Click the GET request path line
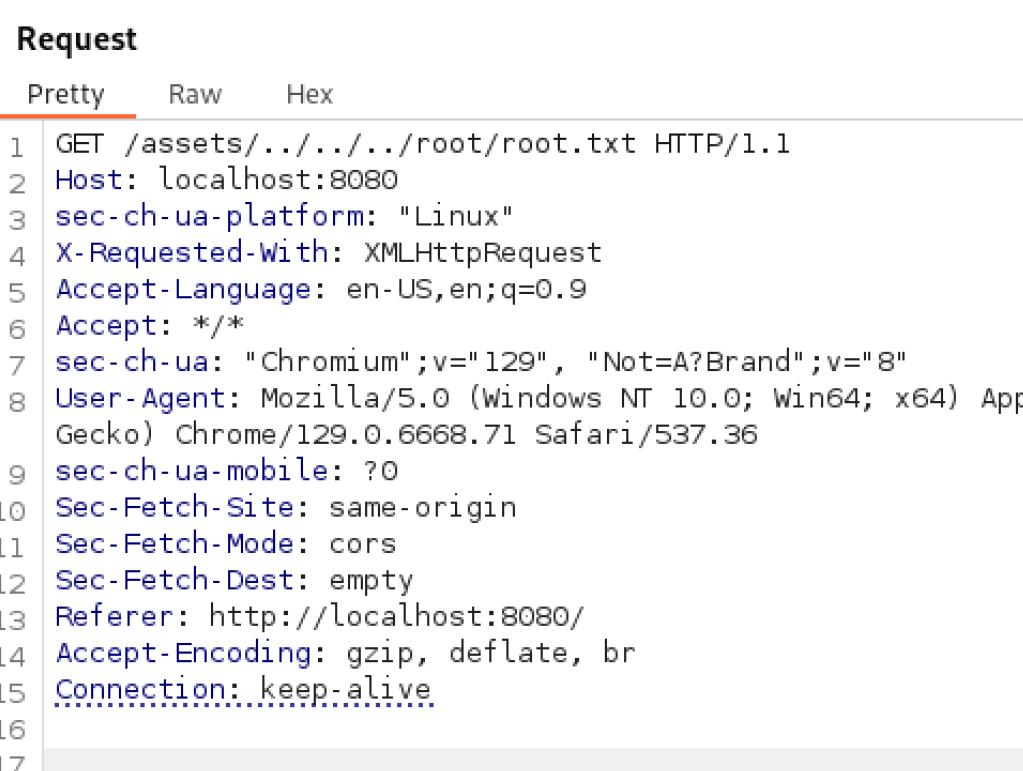Image resolution: width=1023 pixels, height=771 pixels. (x=423, y=144)
